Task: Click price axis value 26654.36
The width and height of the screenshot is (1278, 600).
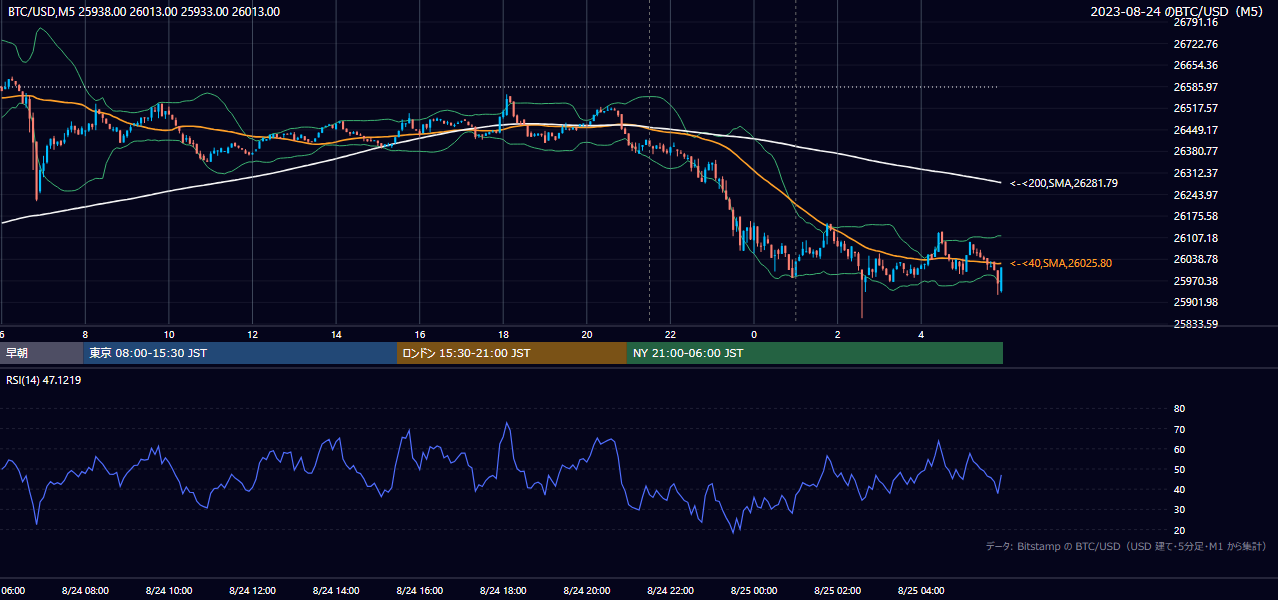Action: pos(1195,65)
